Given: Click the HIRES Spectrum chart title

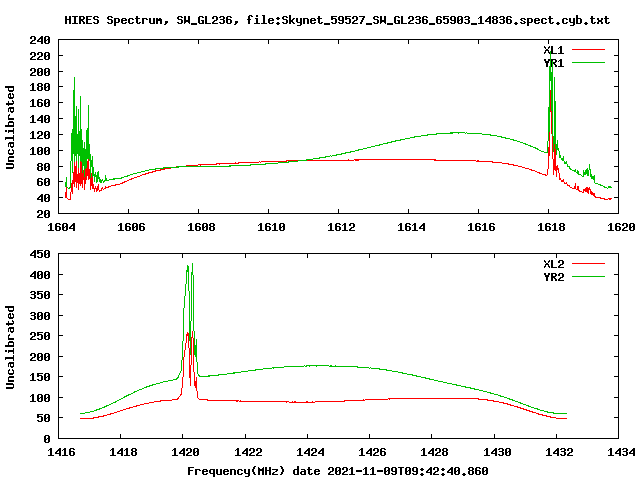Looking at the screenshot, I should coord(337,20).
